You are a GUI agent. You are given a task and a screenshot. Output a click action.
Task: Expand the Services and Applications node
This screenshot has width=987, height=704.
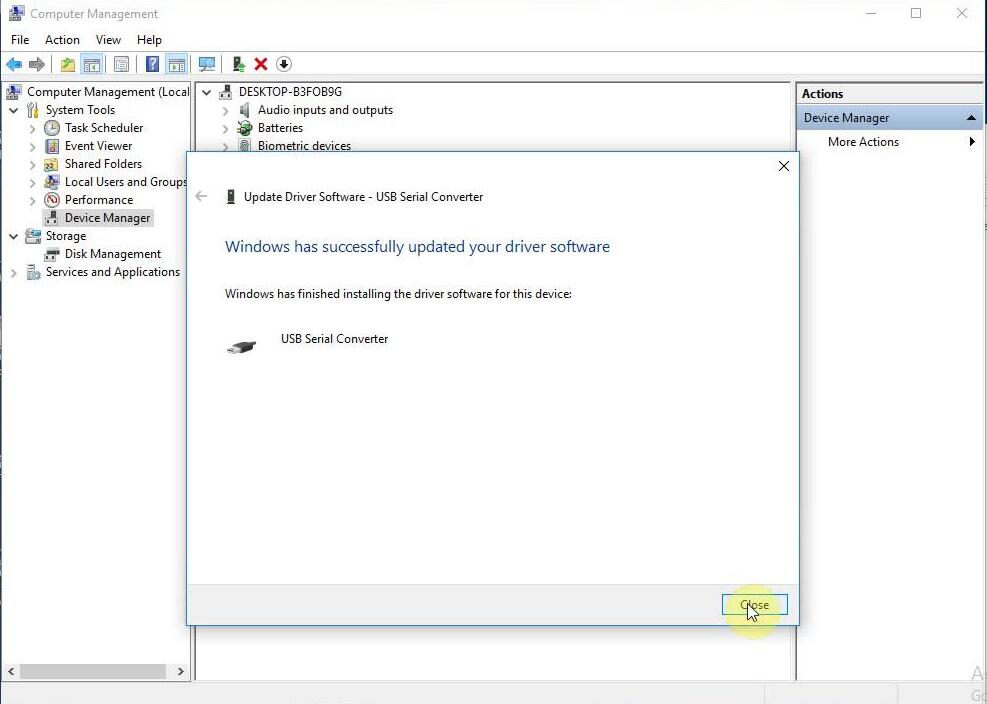(13, 273)
